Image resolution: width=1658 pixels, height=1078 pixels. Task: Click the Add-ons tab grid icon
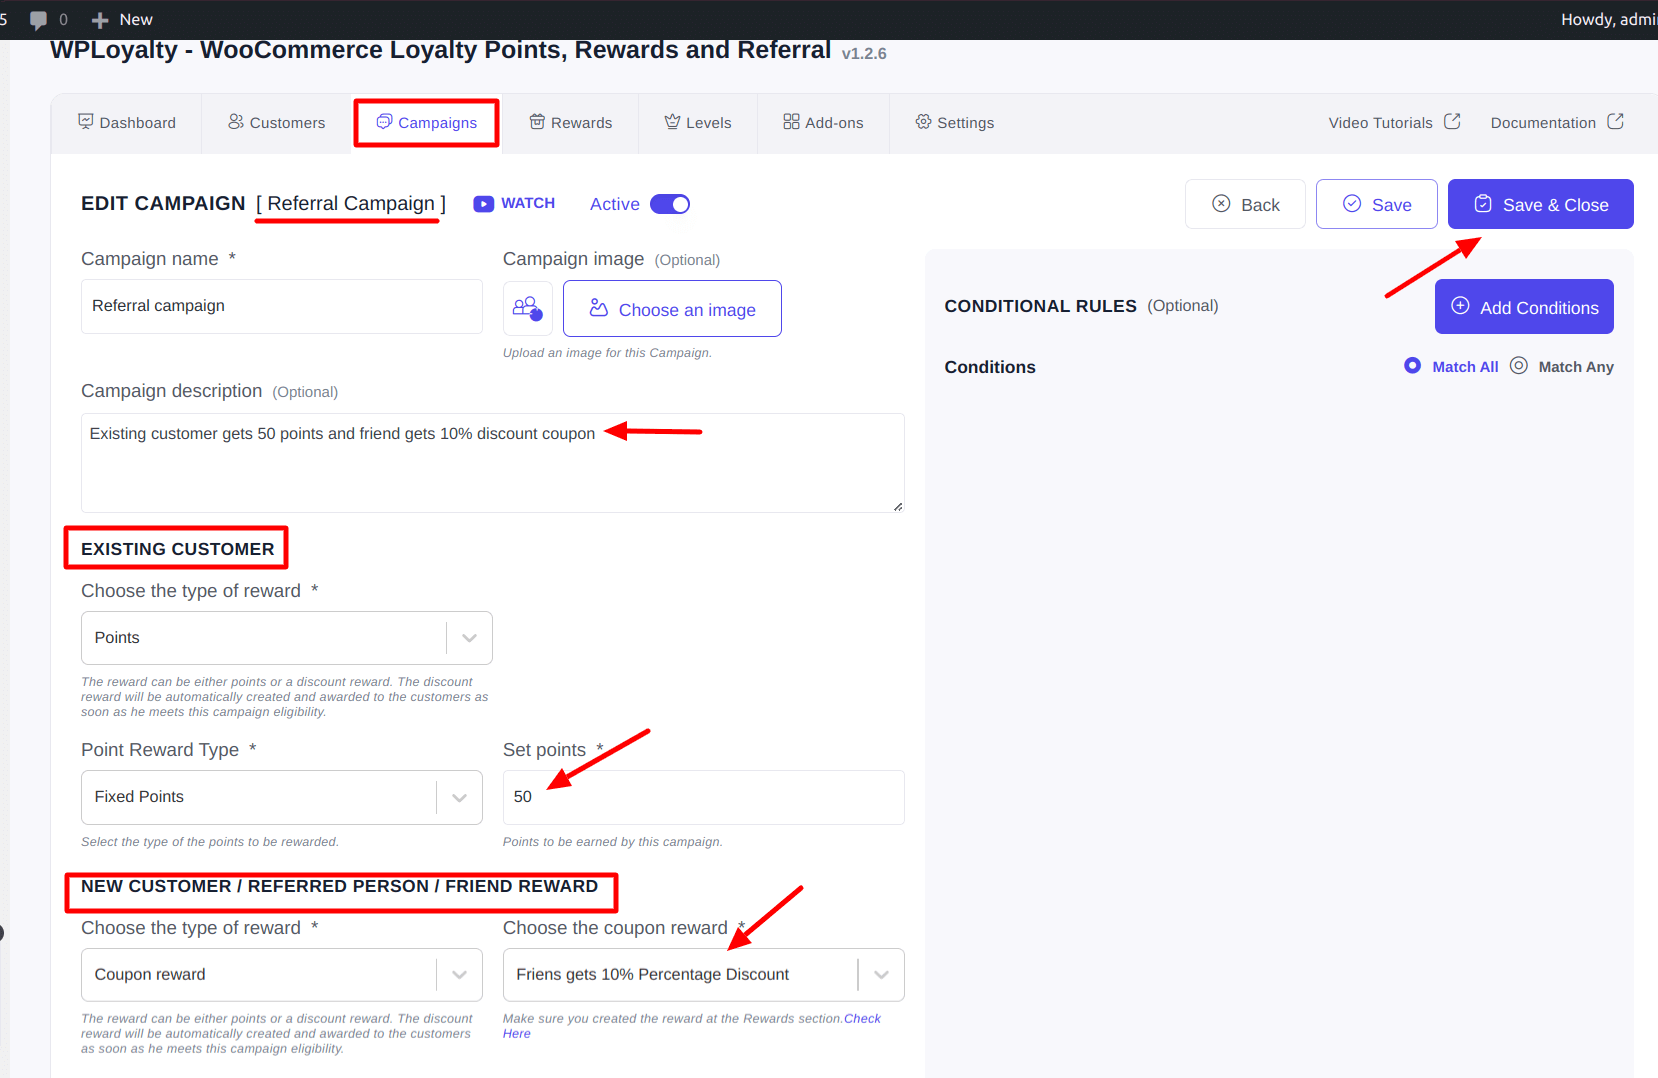pos(791,121)
